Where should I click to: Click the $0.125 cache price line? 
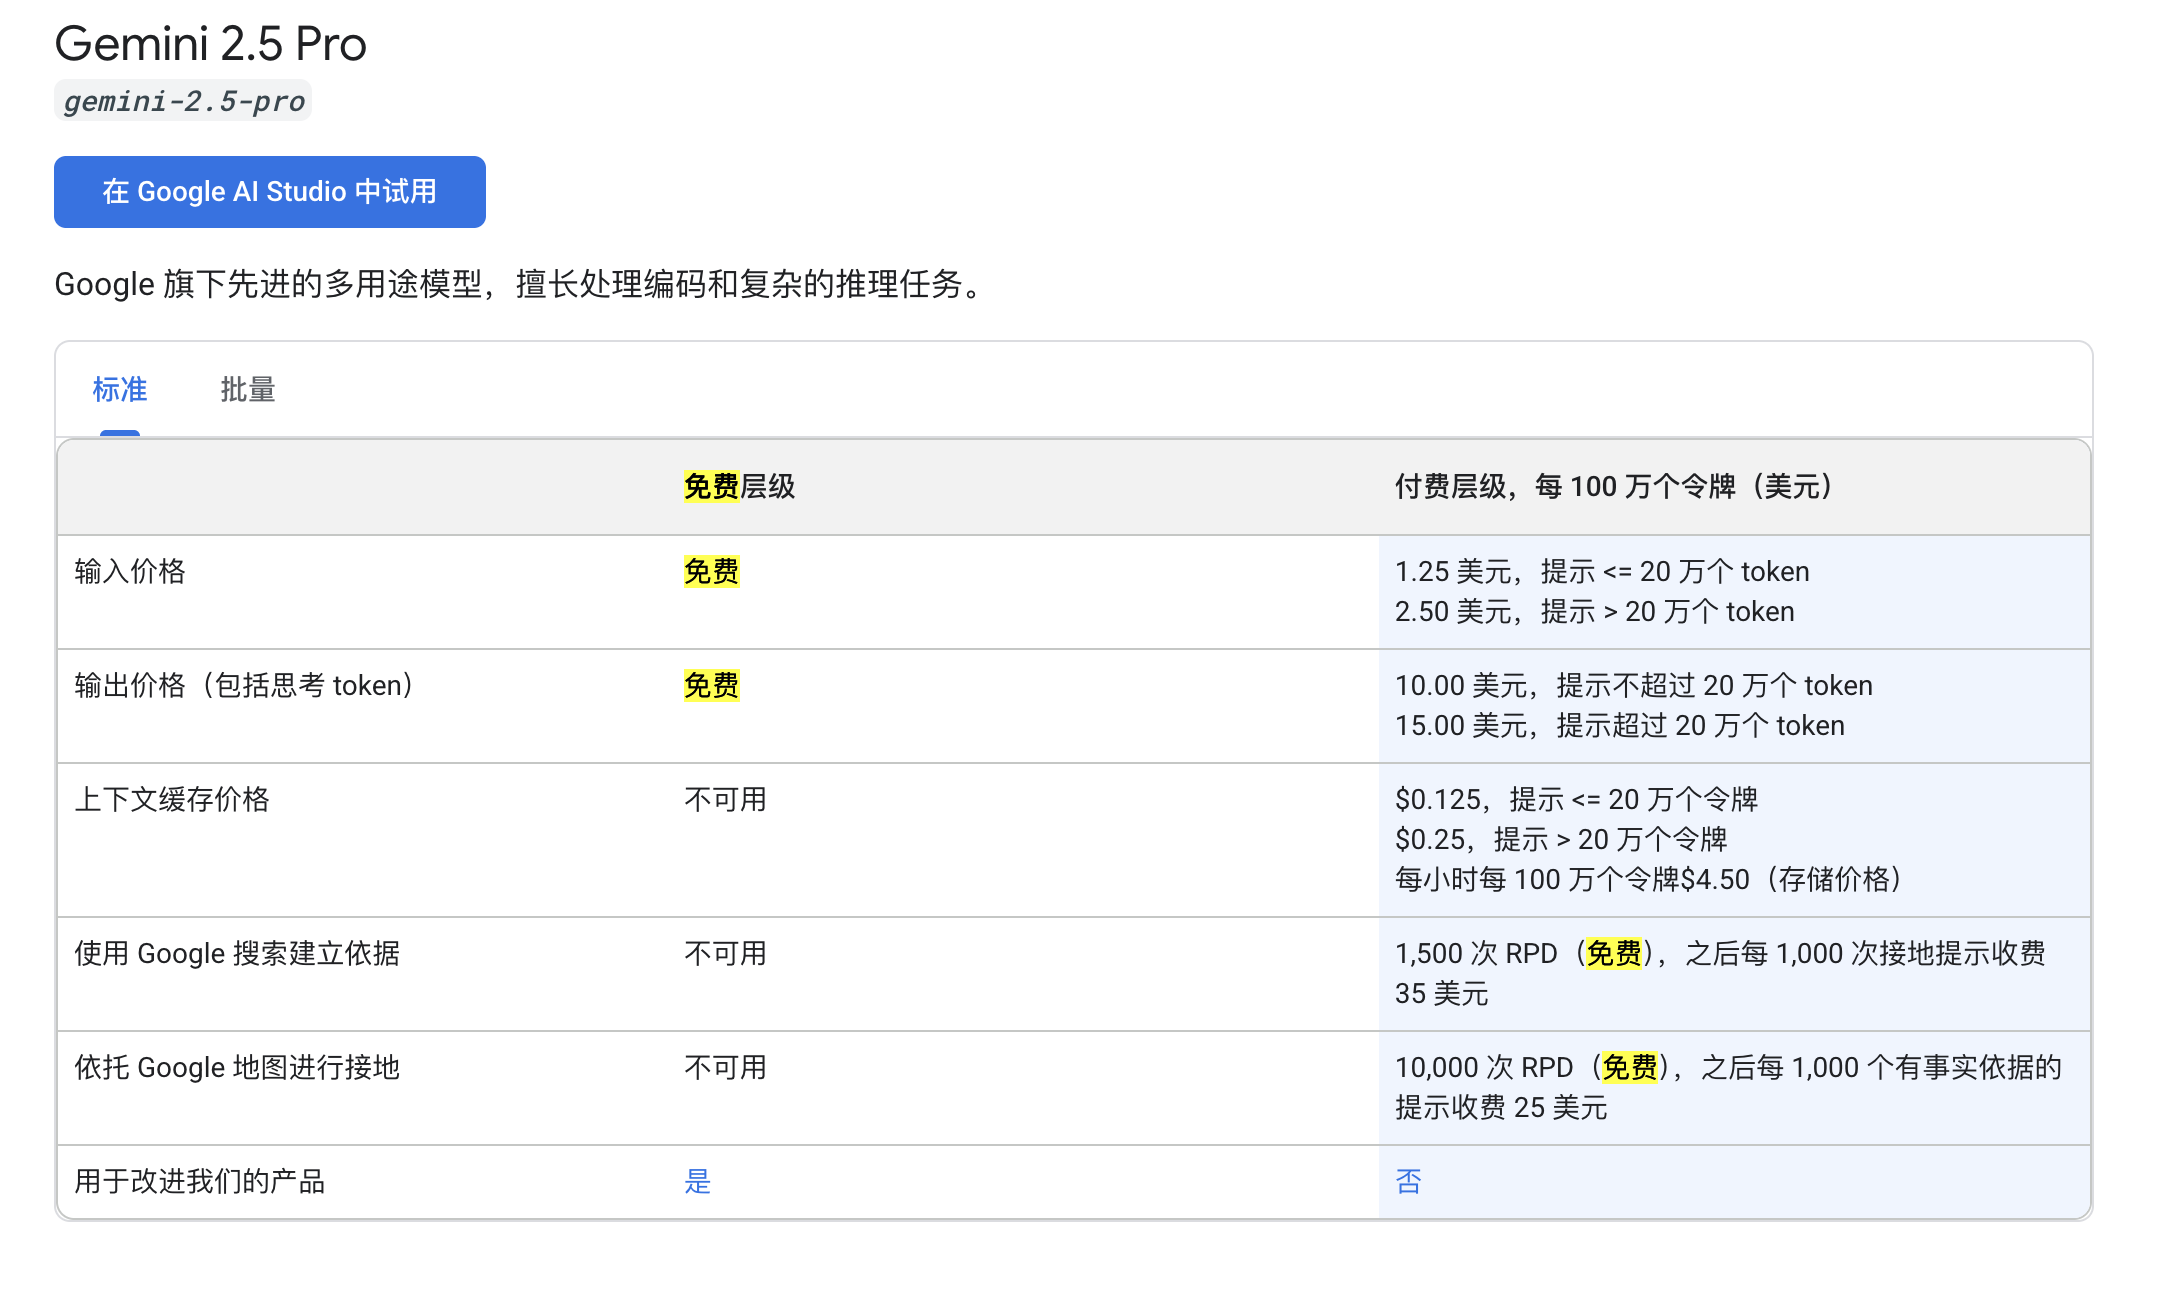pos(1577,800)
